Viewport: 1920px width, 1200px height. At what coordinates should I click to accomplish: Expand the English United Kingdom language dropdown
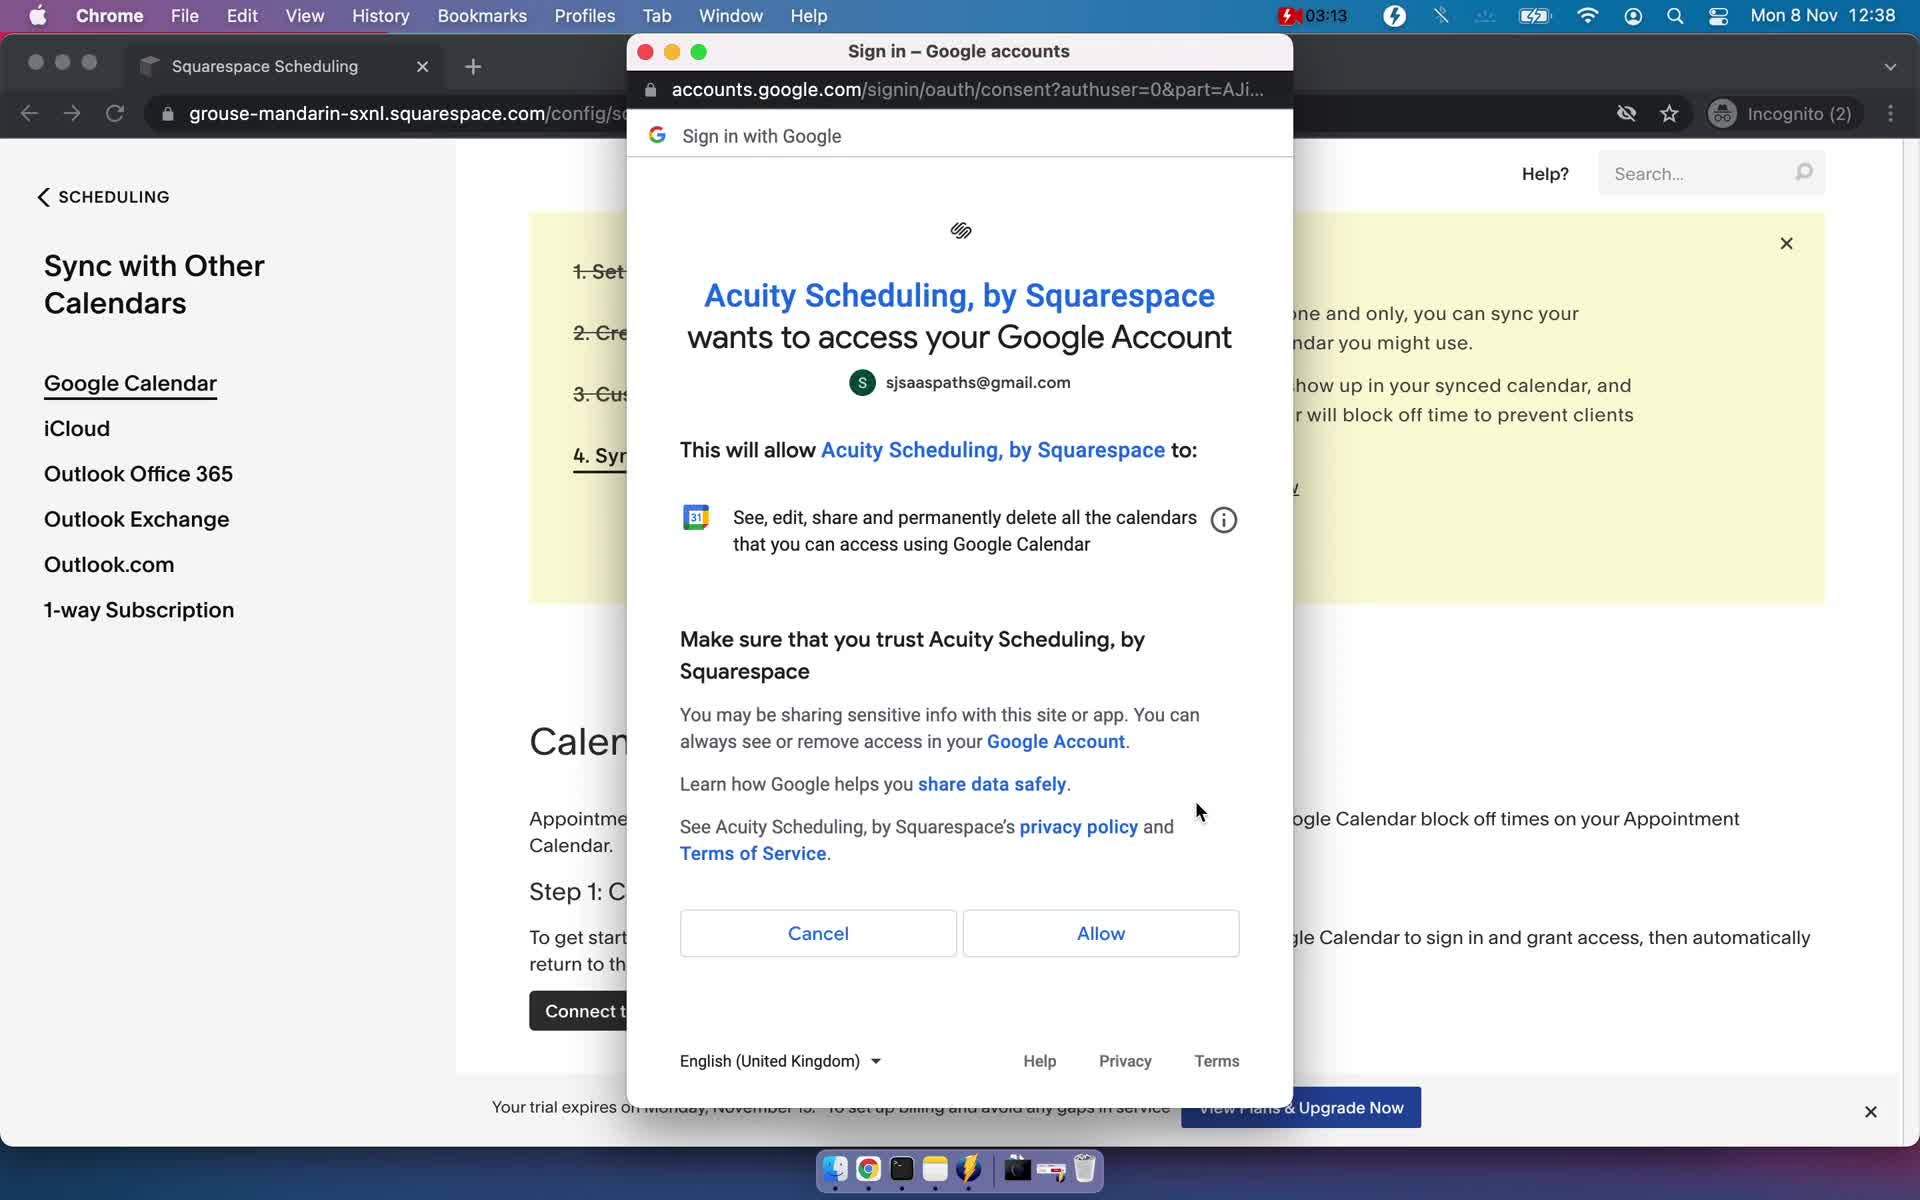[x=780, y=1060]
